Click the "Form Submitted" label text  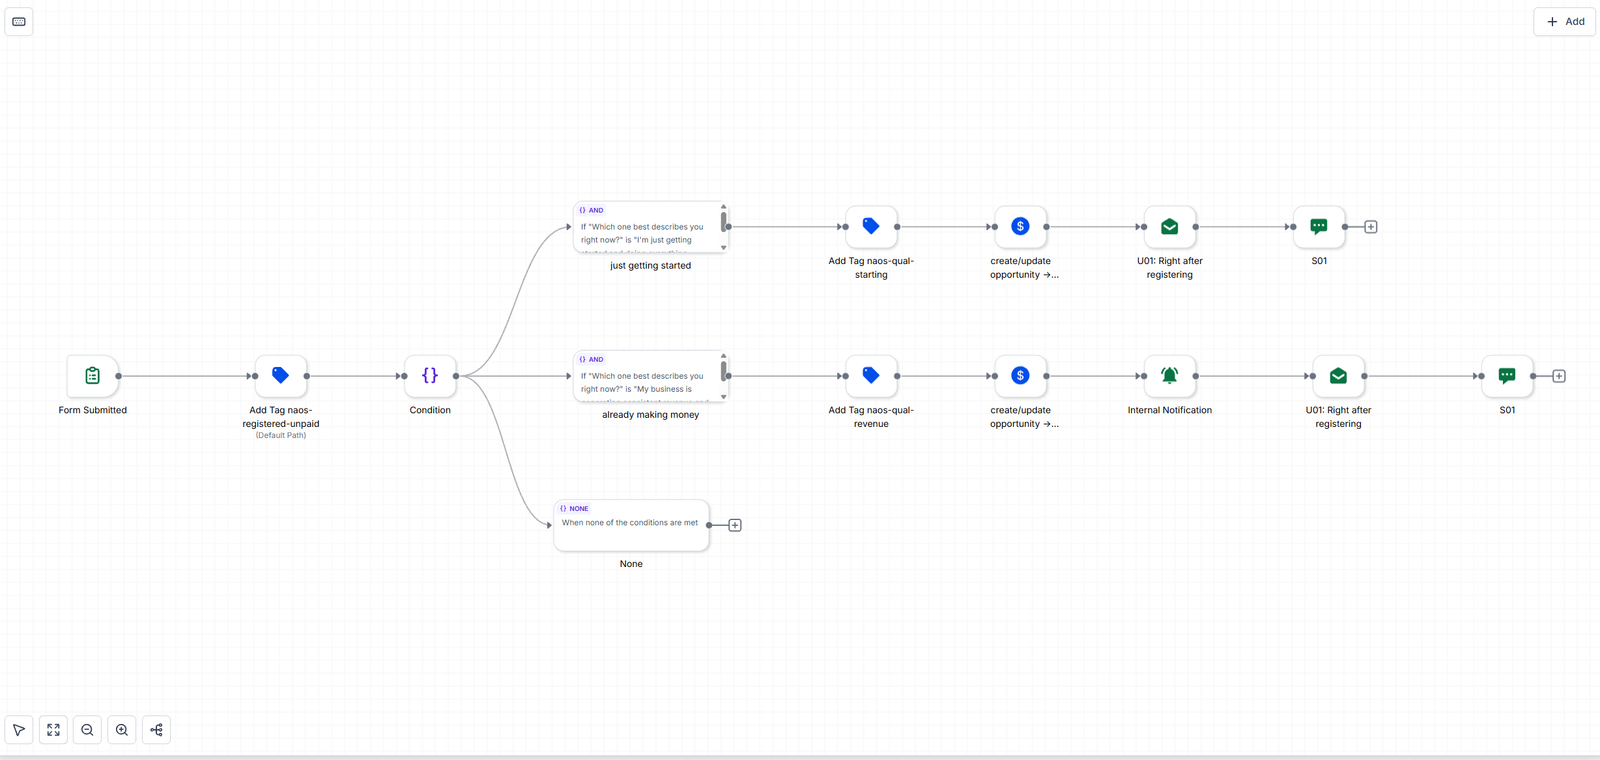click(93, 410)
